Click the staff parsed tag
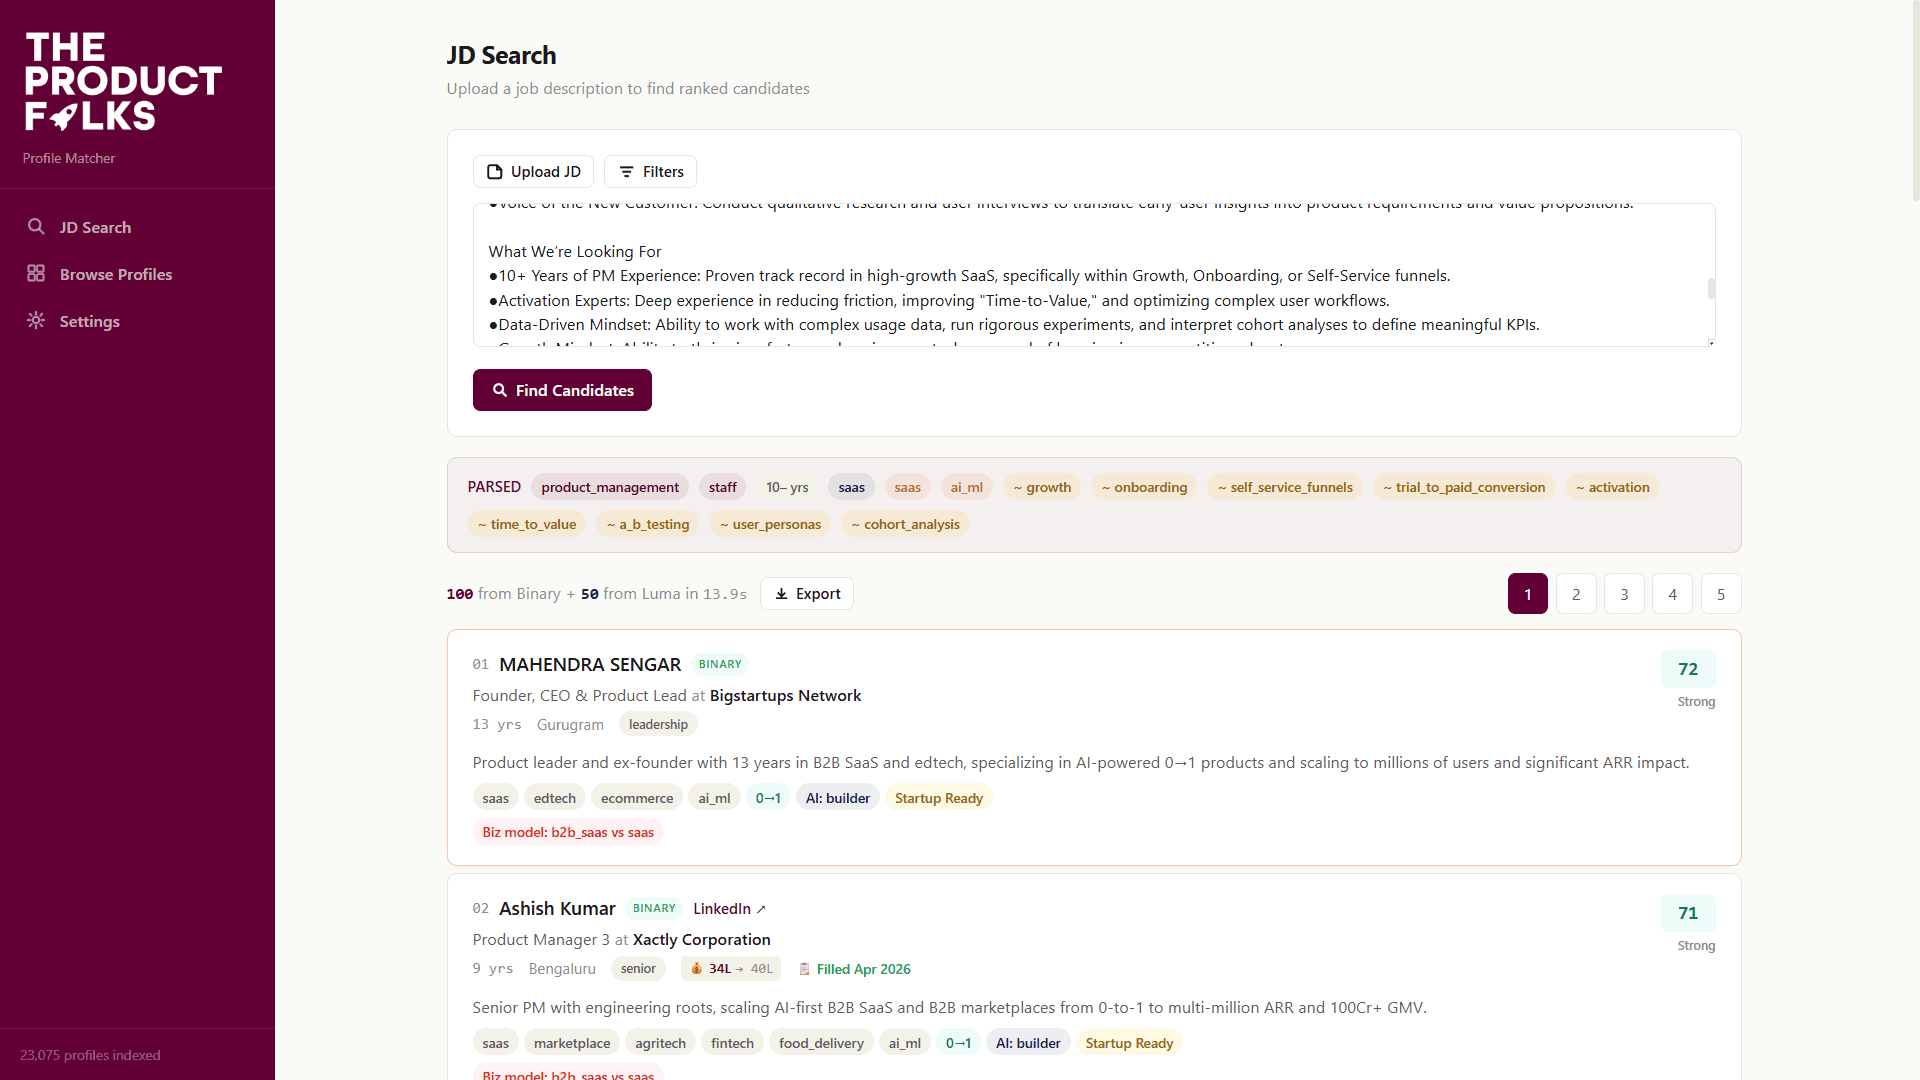 point(722,487)
